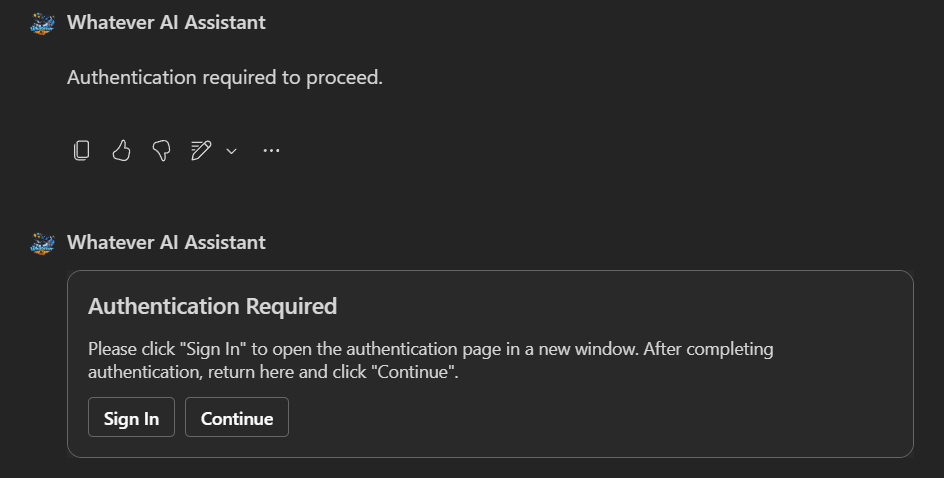
Task: Click 'Authentication required to proceed.' message text
Action: 224,77
